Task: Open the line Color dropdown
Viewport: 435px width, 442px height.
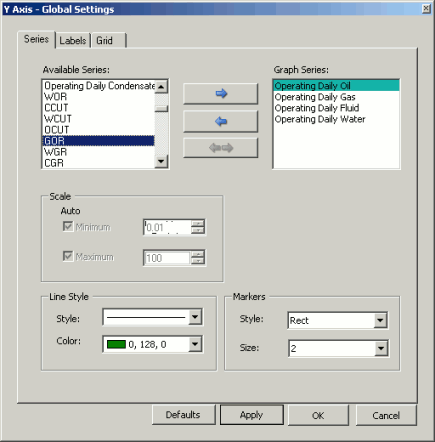Action: coord(195,344)
